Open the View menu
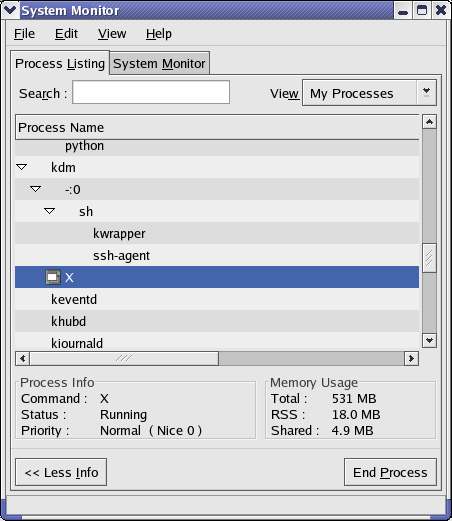 click(x=112, y=34)
